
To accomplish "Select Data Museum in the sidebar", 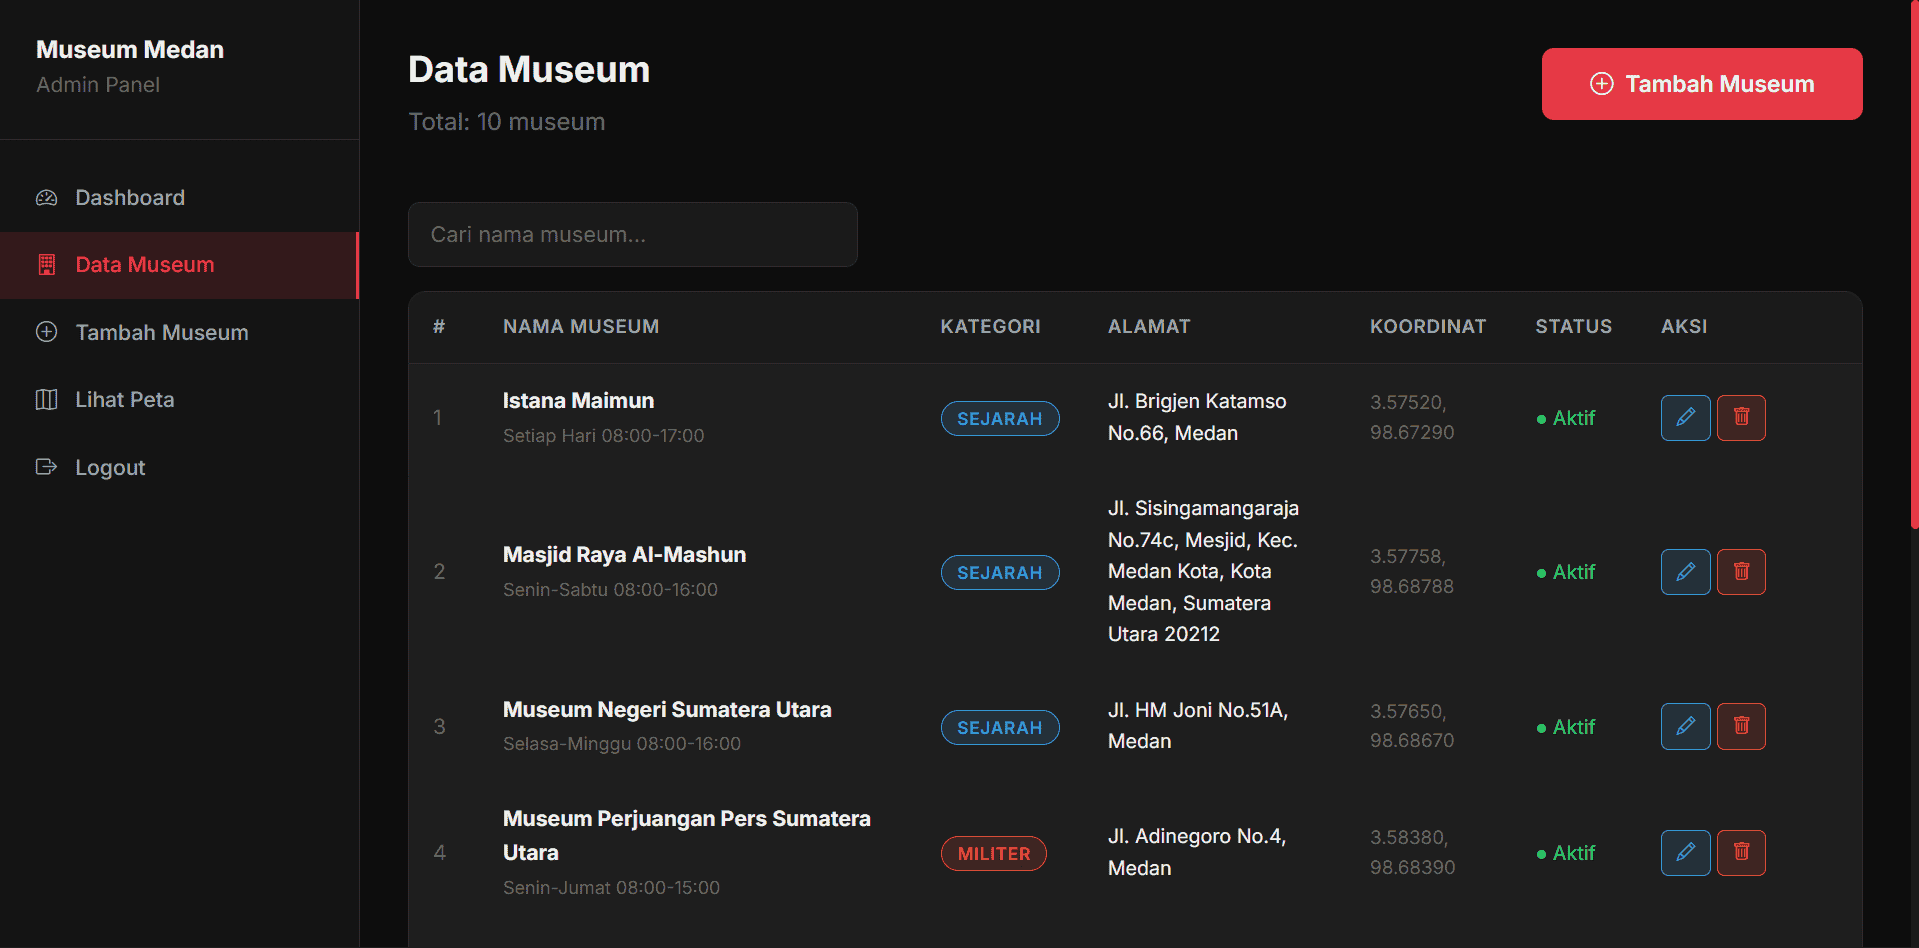I will click(179, 265).
